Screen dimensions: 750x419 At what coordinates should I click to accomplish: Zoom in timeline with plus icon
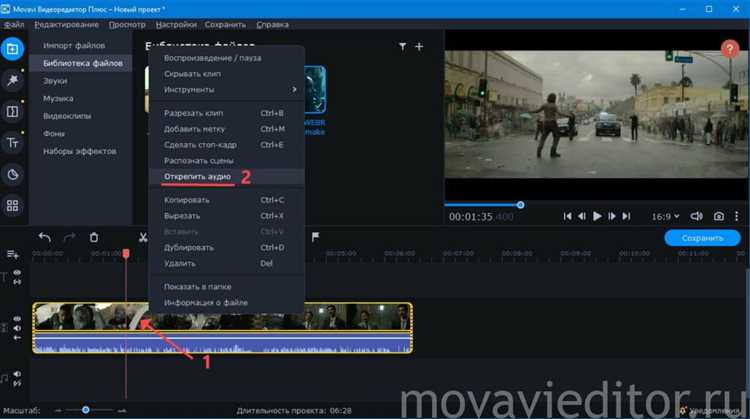(x=122, y=410)
